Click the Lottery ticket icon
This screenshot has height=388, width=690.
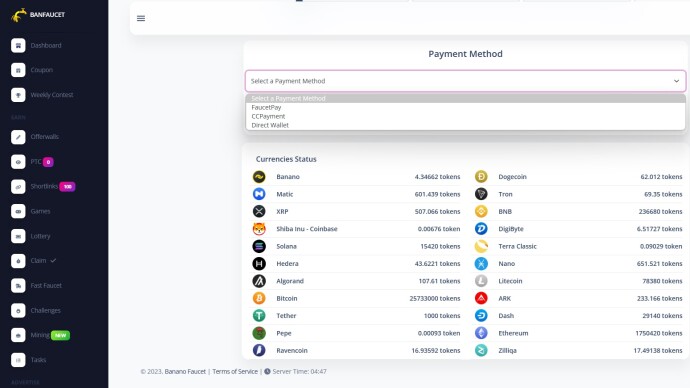(x=18, y=236)
